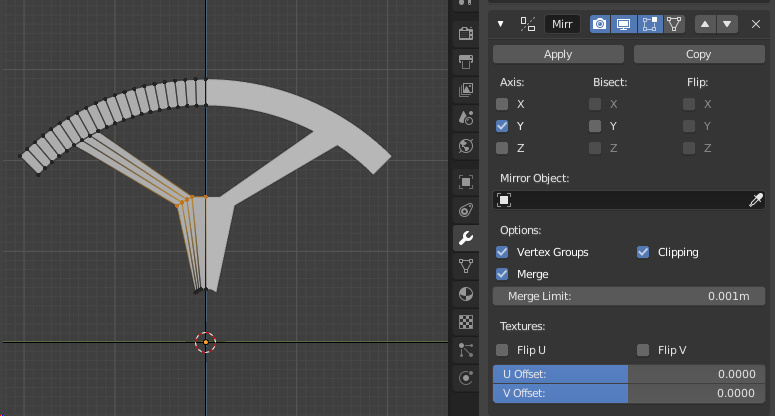The height and width of the screenshot is (416, 775).
Task: Move the modifier up in stack
Action: pos(705,24)
